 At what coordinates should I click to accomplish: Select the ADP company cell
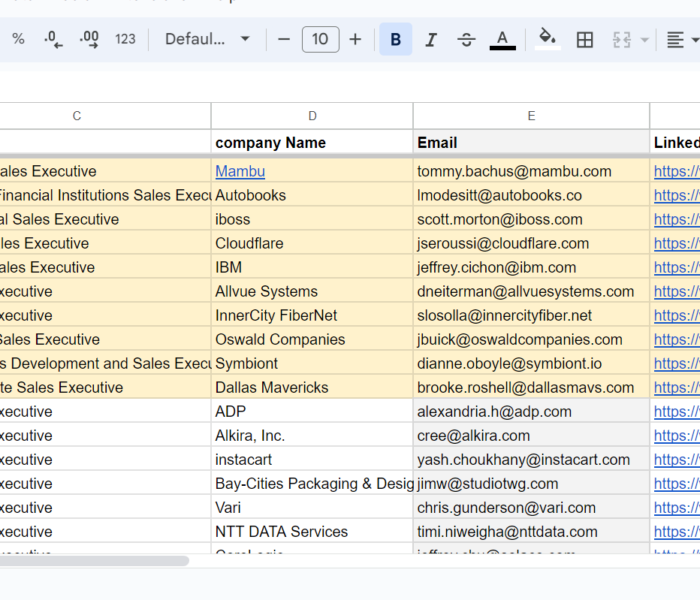tap(312, 412)
